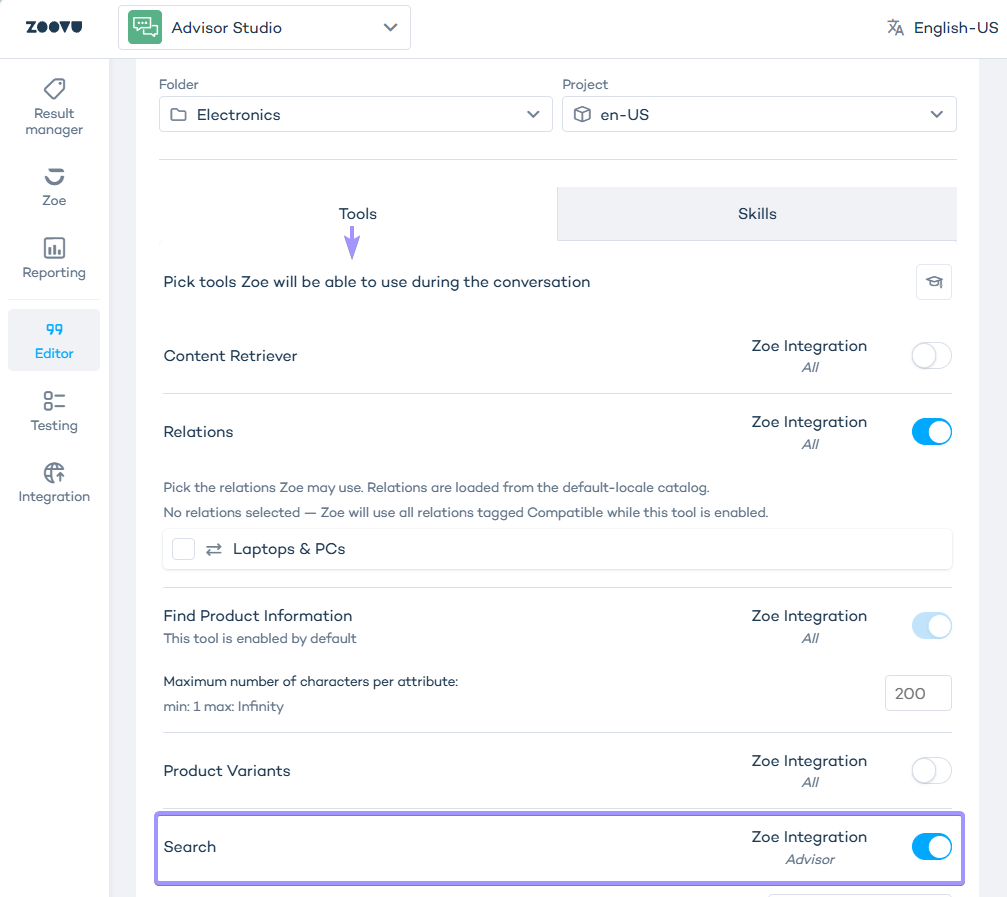
Task: Click the Laptops & PCs relation row
Action: [557, 549]
